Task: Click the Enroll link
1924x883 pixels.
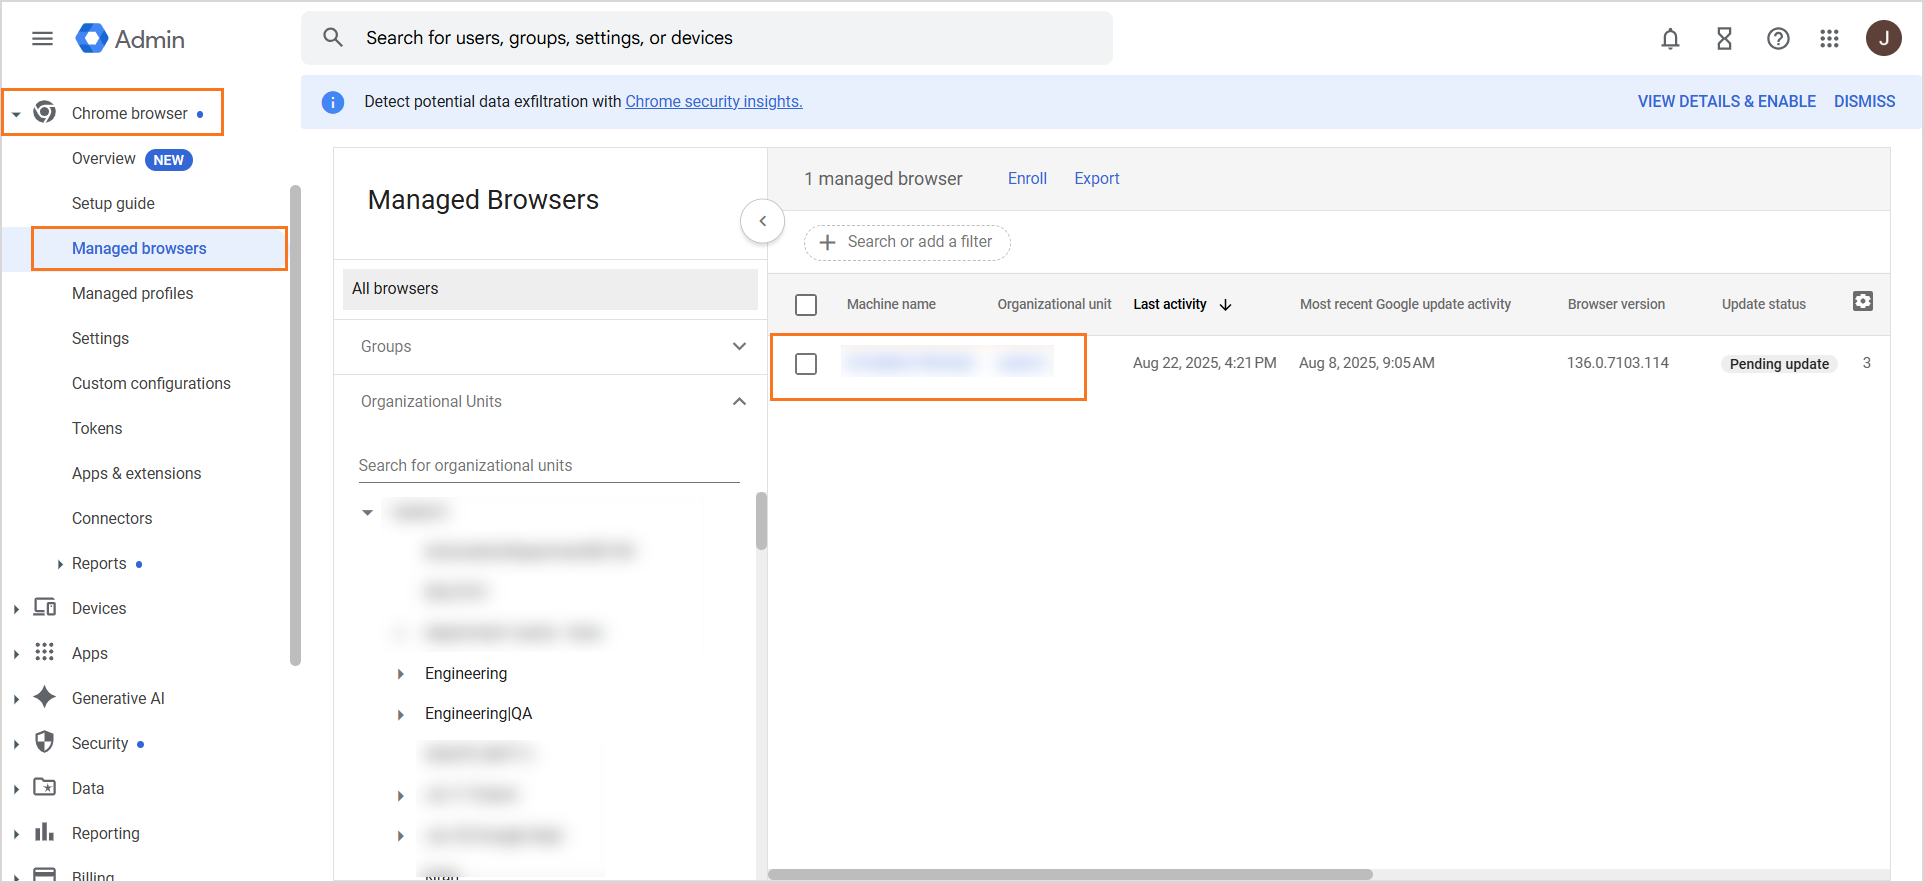Action: 1027,178
